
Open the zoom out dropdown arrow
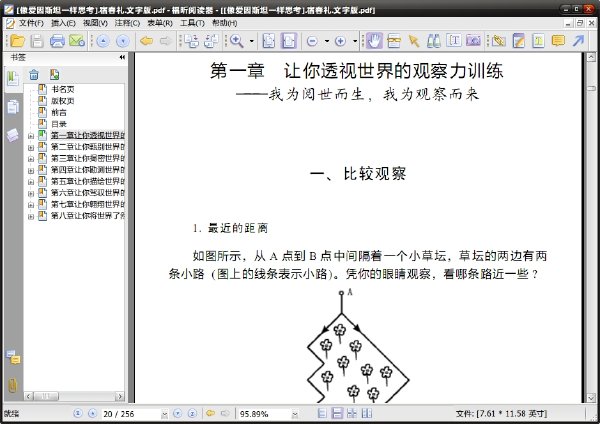(327, 41)
